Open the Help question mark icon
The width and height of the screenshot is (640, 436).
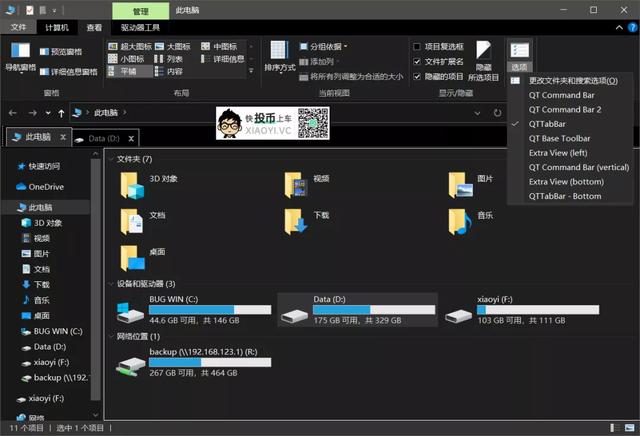(x=632, y=27)
